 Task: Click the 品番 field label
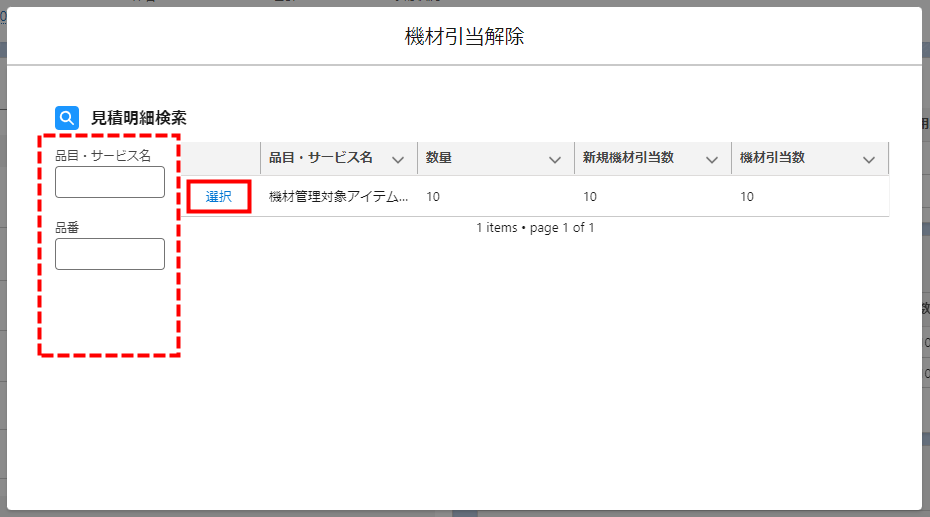pos(67,228)
